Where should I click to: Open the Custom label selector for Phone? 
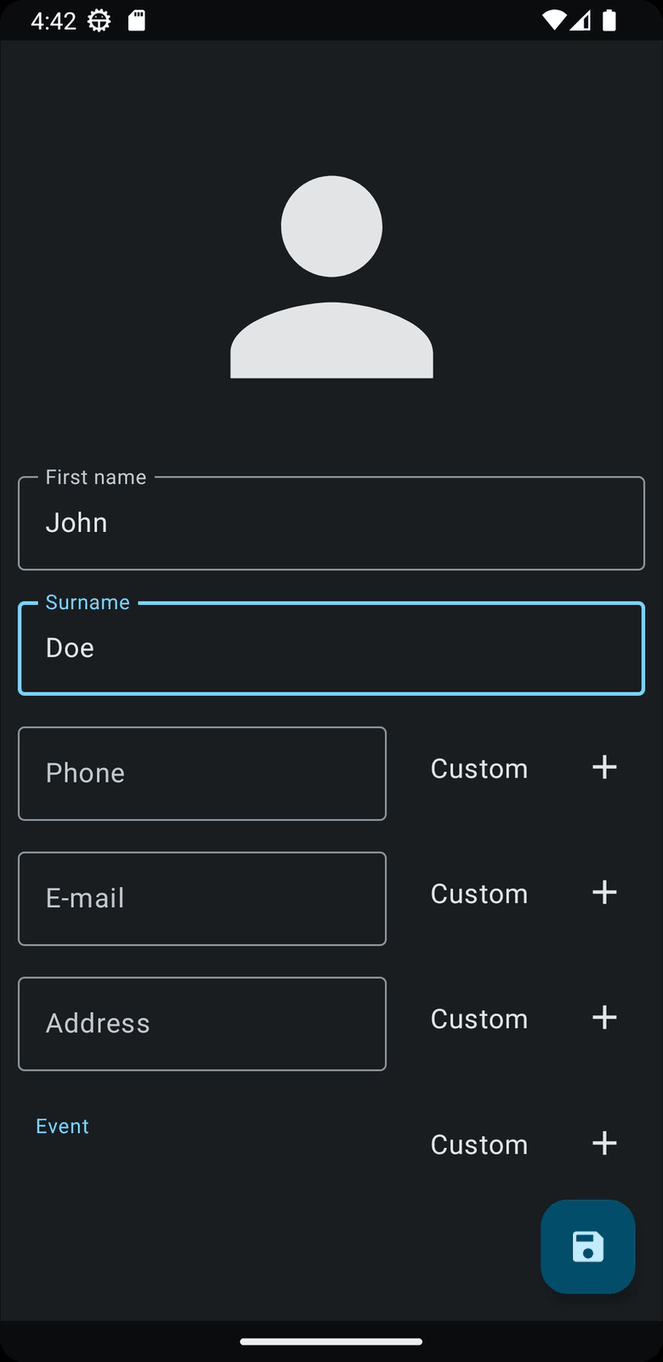click(x=479, y=768)
